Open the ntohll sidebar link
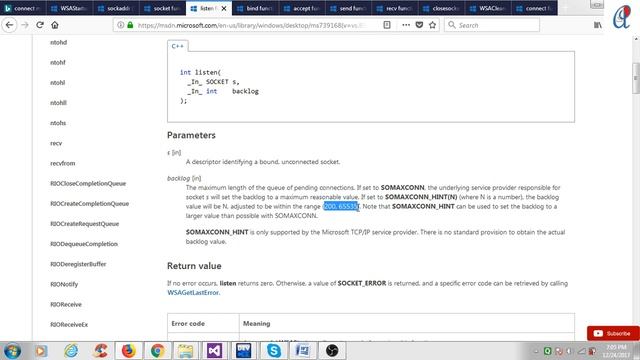The image size is (640, 360). 58,103
